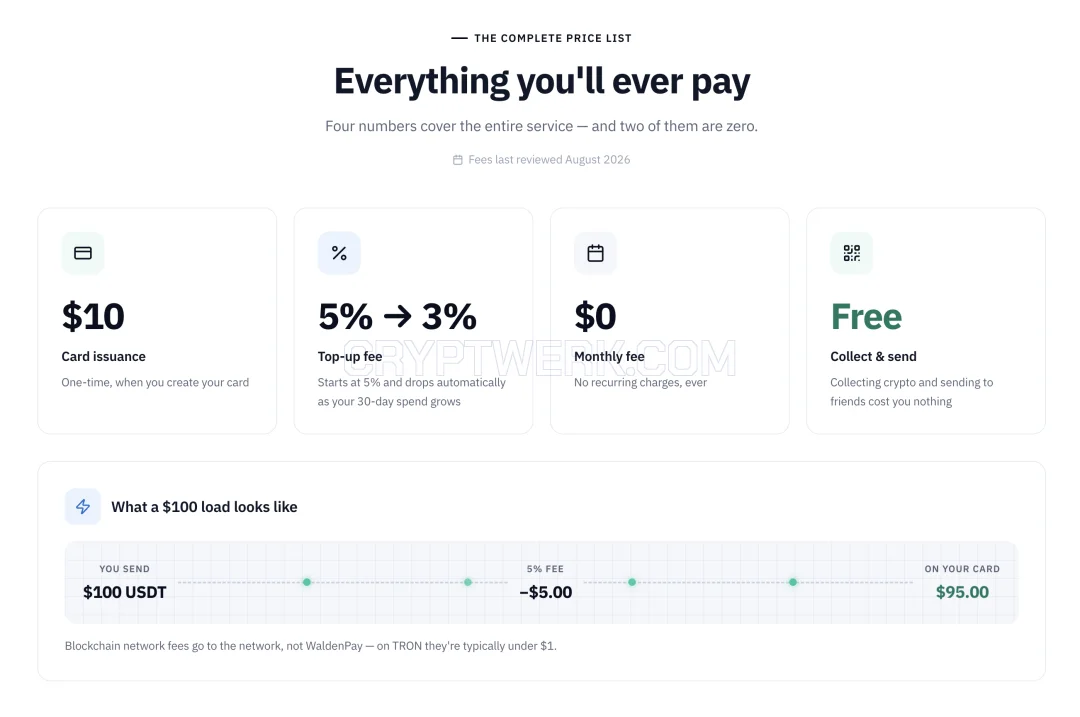Click the green Free price text
1080x717 pixels.
866,317
